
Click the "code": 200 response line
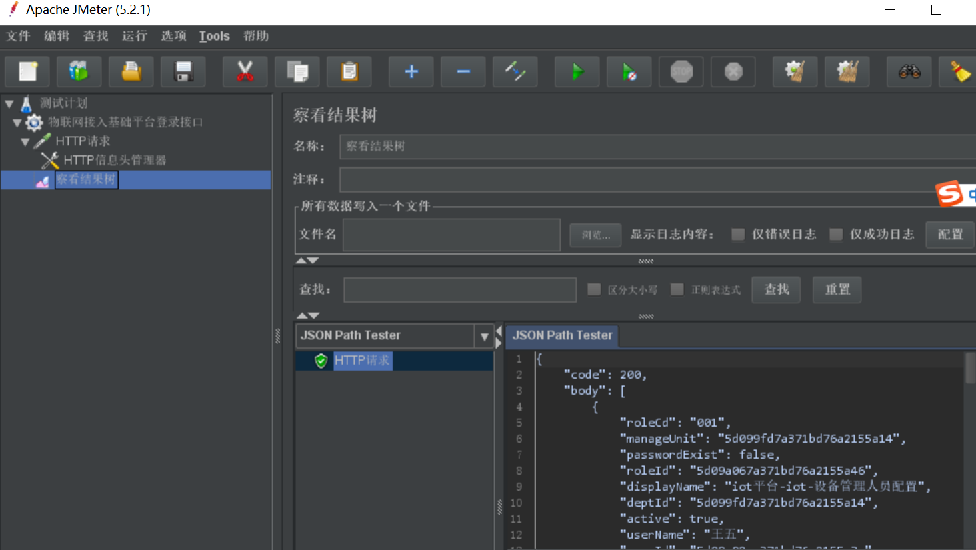point(605,375)
